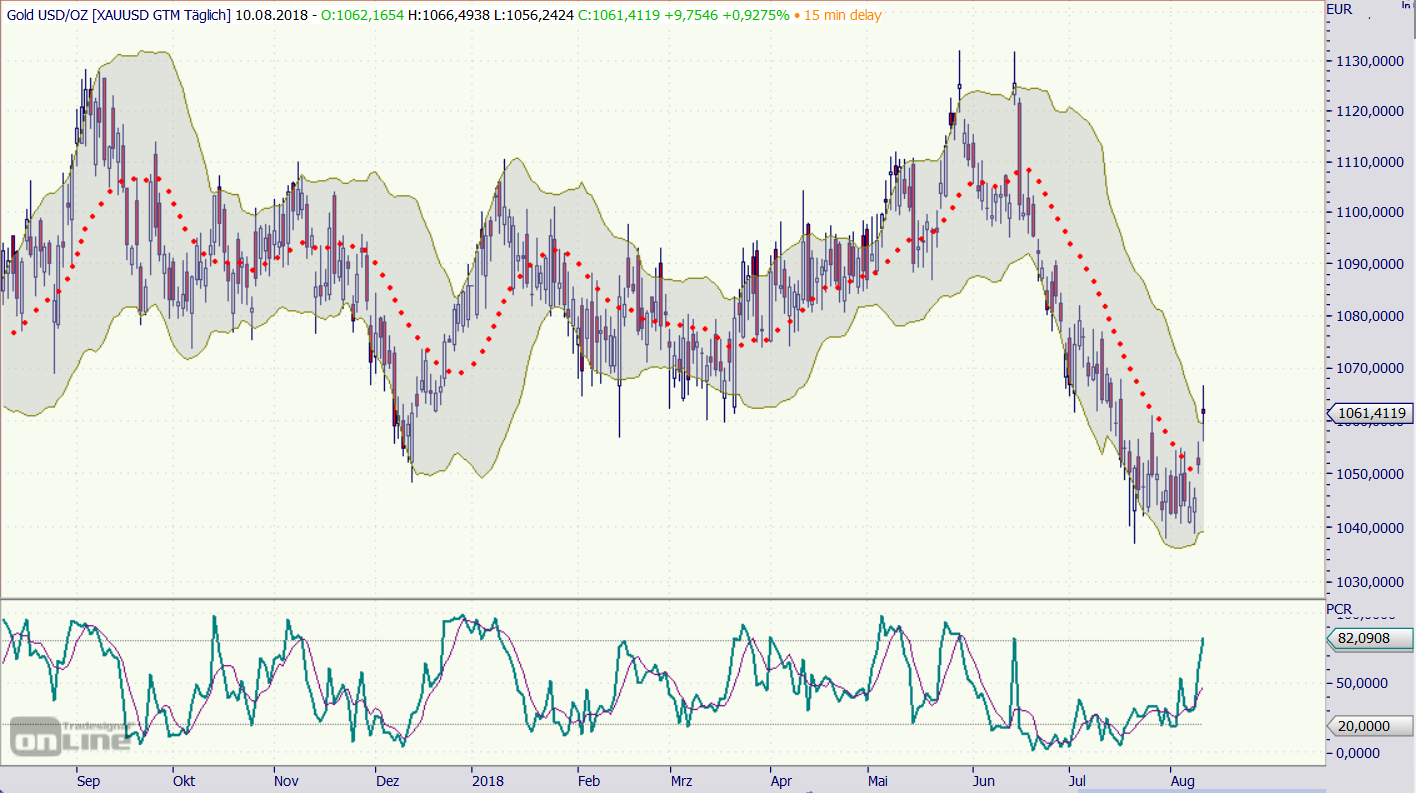Viewport: 1416px width, 793px height.
Task: Click the EUR currency label above price axis
Action: [1339, 9]
